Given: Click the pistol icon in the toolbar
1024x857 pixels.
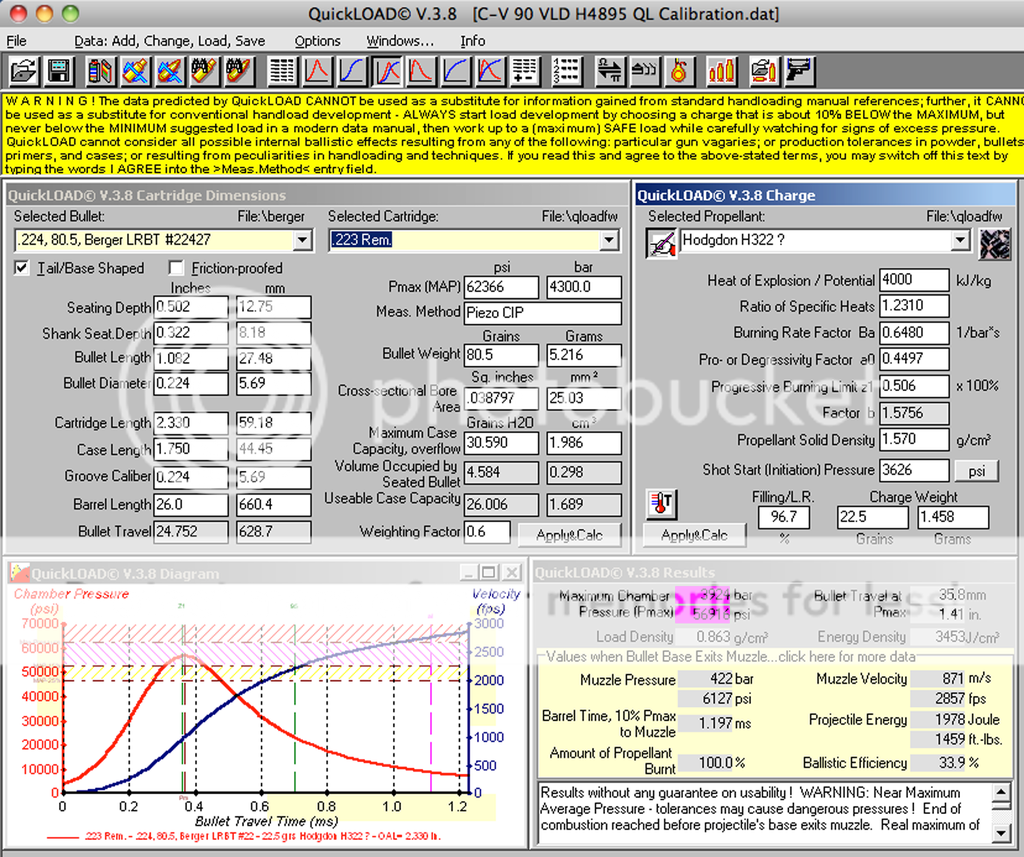Looking at the screenshot, I should pyautogui.click(x=800, y=71).
